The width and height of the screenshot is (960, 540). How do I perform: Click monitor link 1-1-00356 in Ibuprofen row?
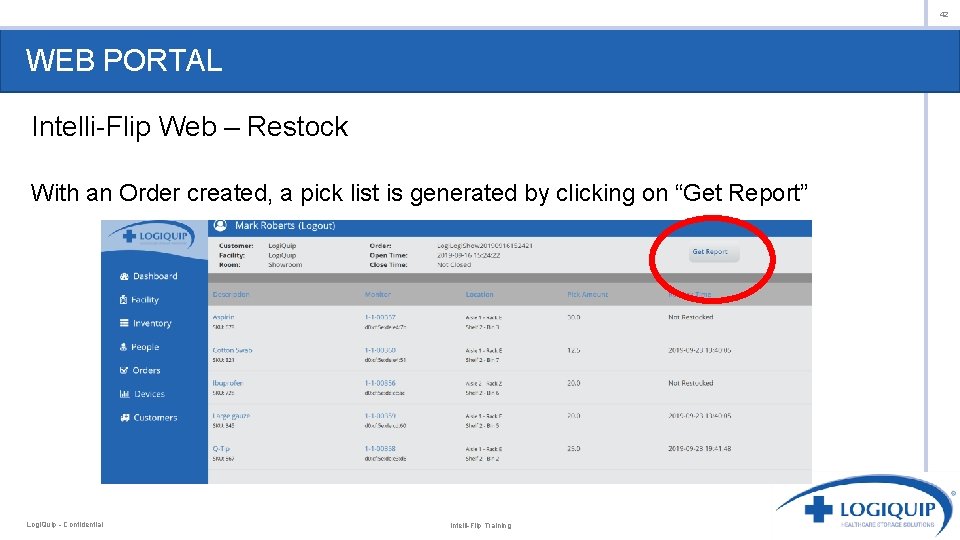tap(380, 383)
